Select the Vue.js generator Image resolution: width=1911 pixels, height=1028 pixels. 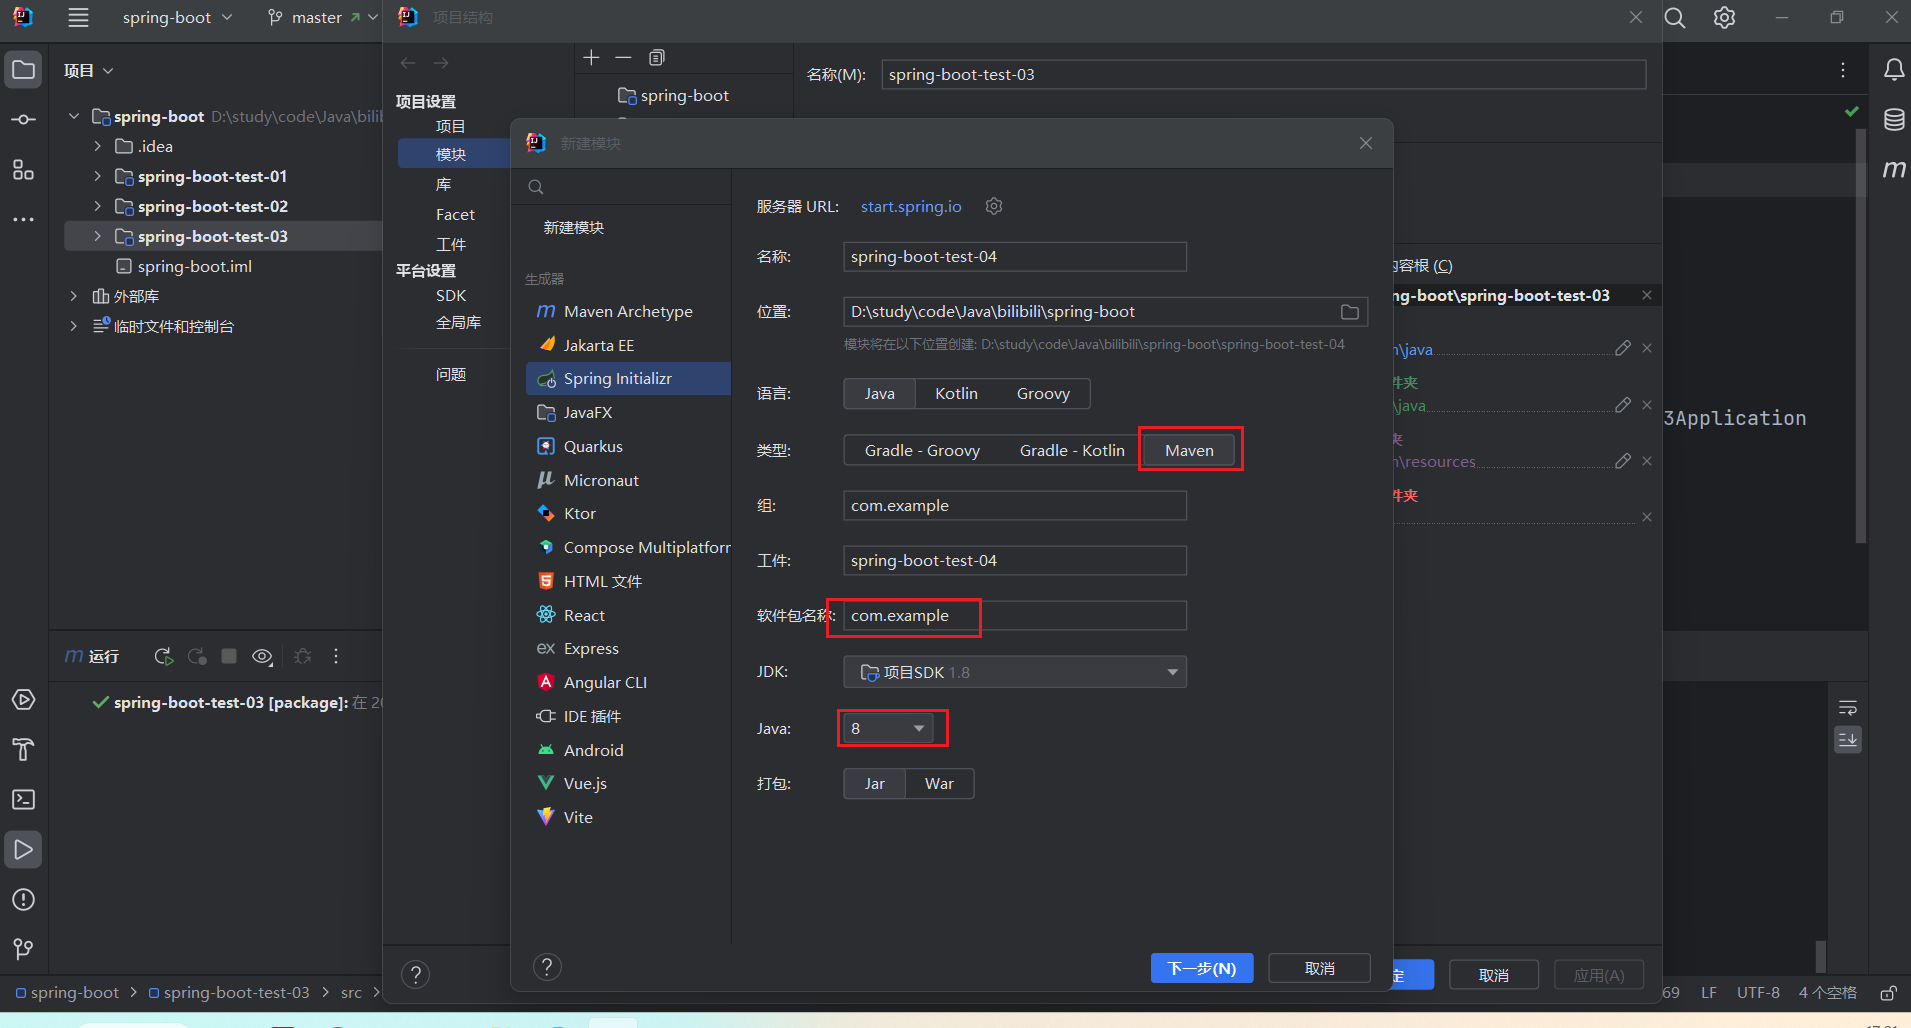pos(628,783)
